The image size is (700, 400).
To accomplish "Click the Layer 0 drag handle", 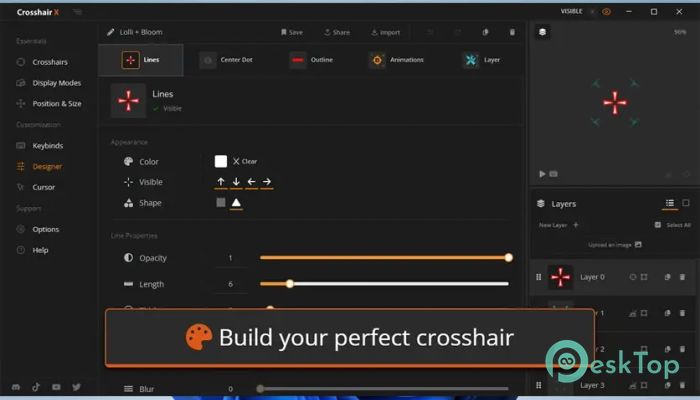I will click(538, 277).
